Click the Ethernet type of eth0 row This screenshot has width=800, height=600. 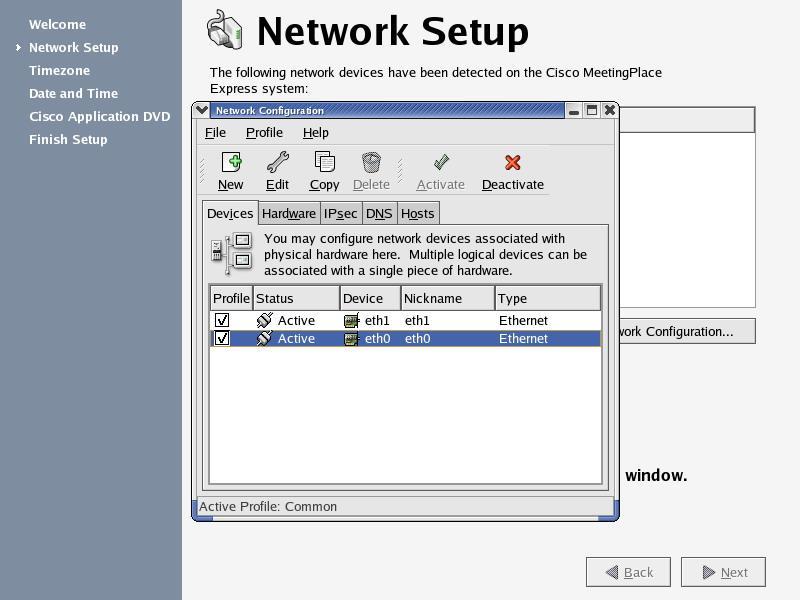523,339
